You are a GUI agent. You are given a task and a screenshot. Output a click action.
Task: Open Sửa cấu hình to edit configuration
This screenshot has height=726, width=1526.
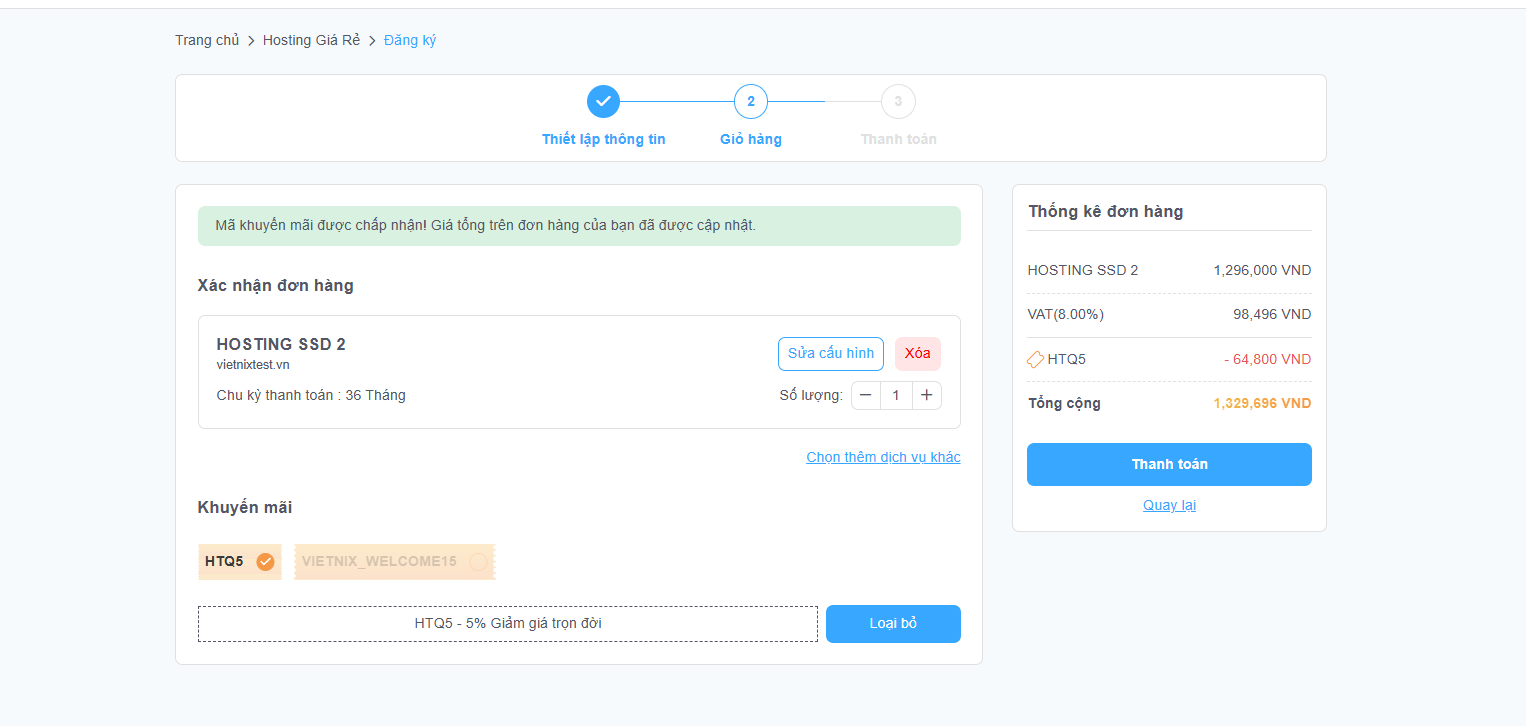pyautogui.click(x=830, y=353)
